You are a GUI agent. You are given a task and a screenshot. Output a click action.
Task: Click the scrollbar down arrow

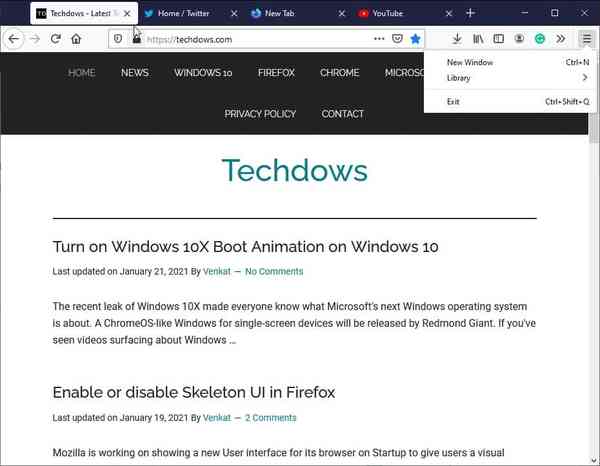pos(594,460)
